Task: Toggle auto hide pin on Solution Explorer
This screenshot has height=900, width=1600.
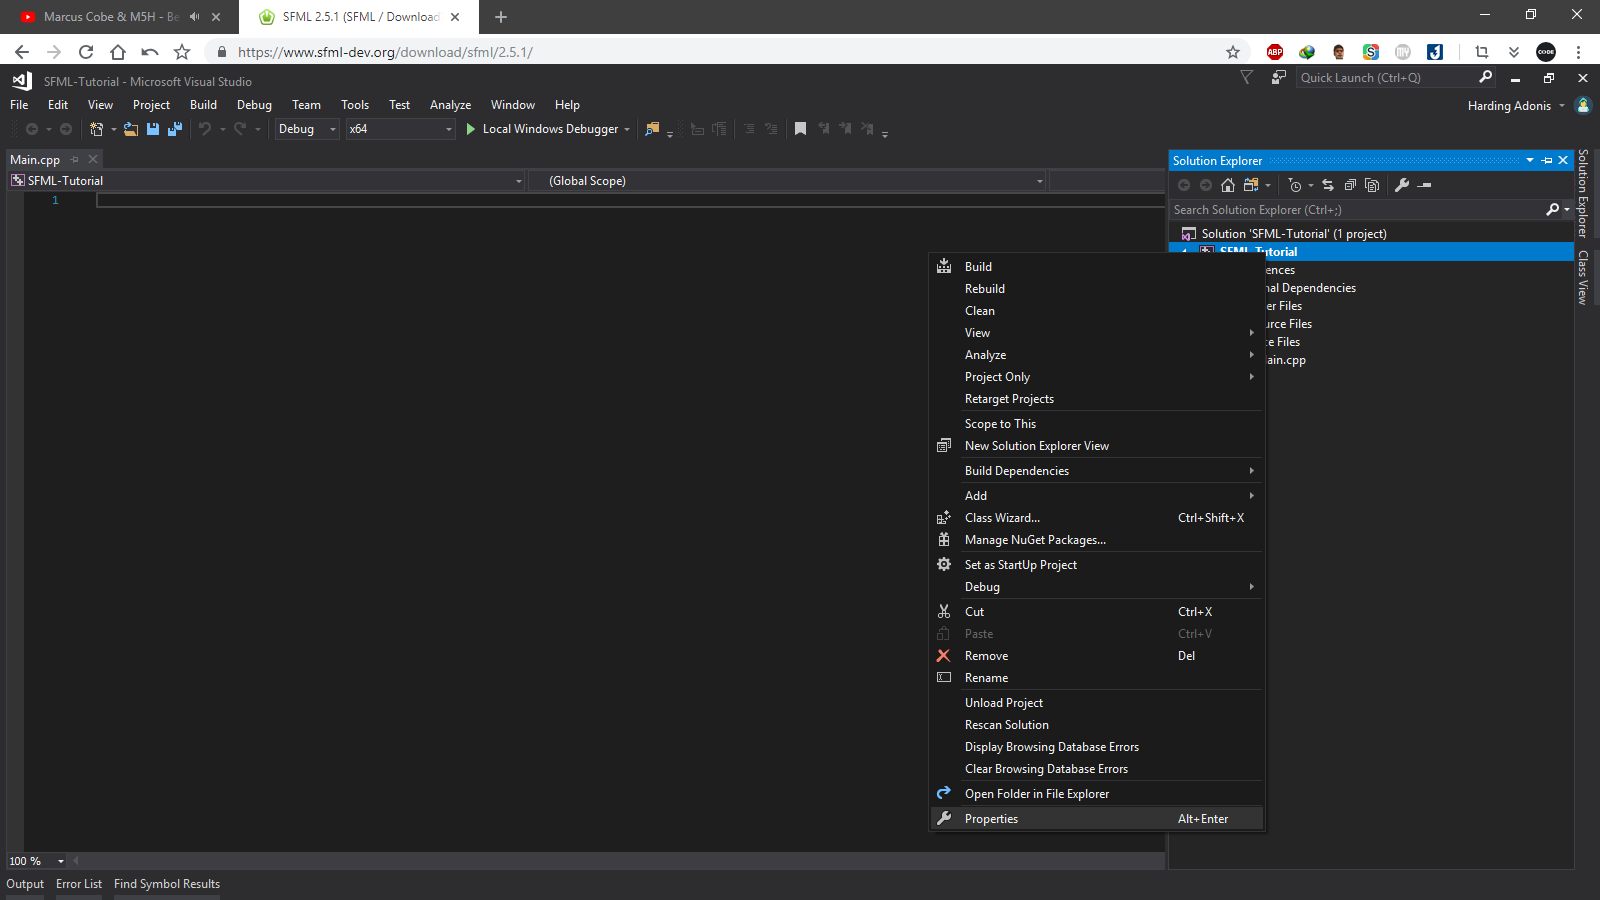Action: pyautogui.click(x=1547, y=160)
